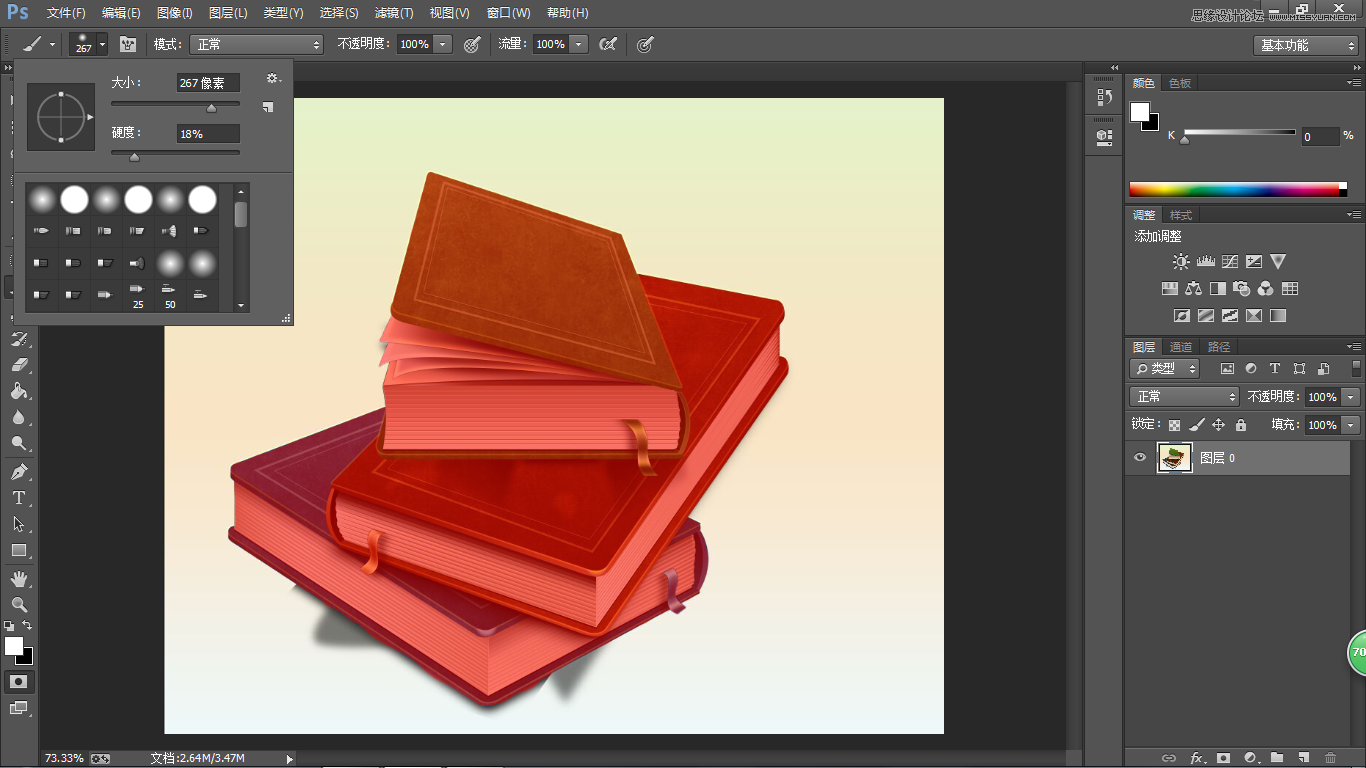Open the 基本功能 workspace dropdown
This screenshot has width=1366, height=768.
(x=1306, y=45)
